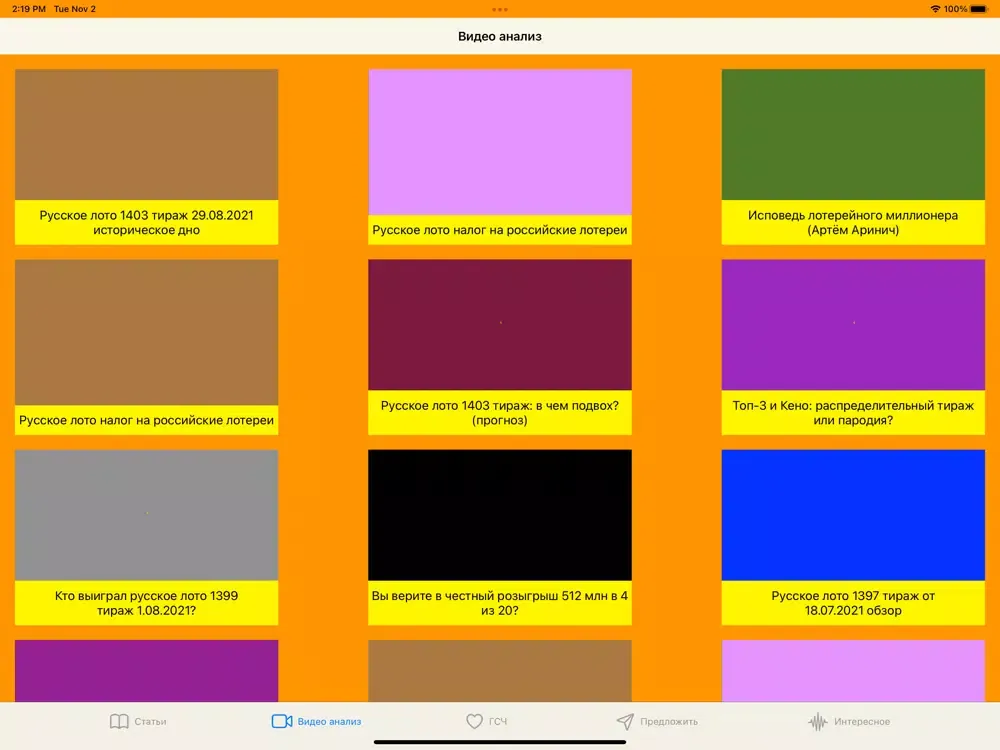
Task: Tap the 'Tue Nov 2' date in status bar
Action: tap(75, 9)
